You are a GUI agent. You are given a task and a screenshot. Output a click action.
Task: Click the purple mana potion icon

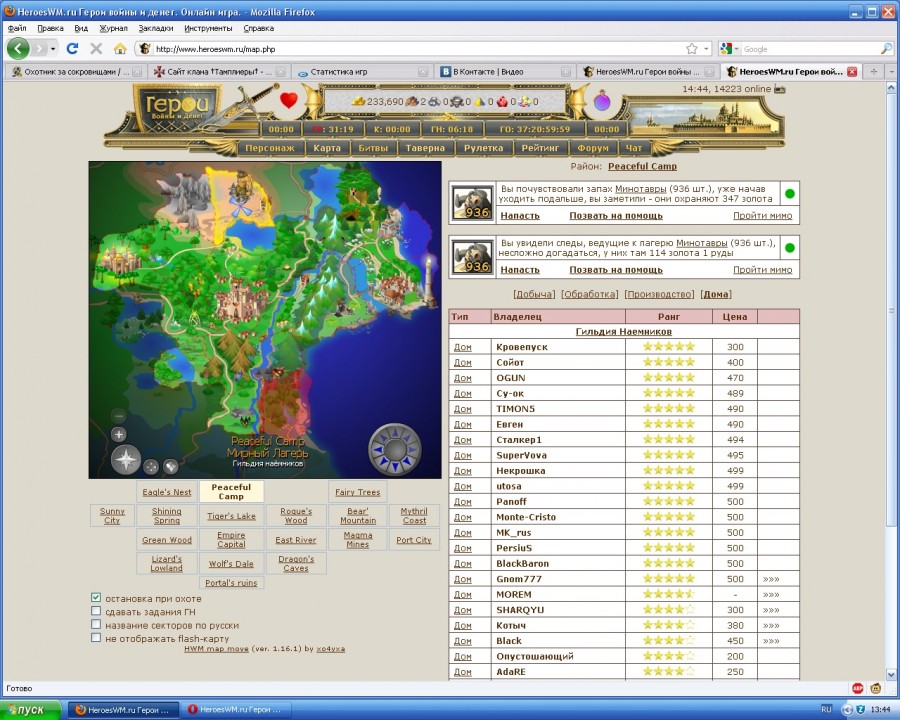point(602,101)
